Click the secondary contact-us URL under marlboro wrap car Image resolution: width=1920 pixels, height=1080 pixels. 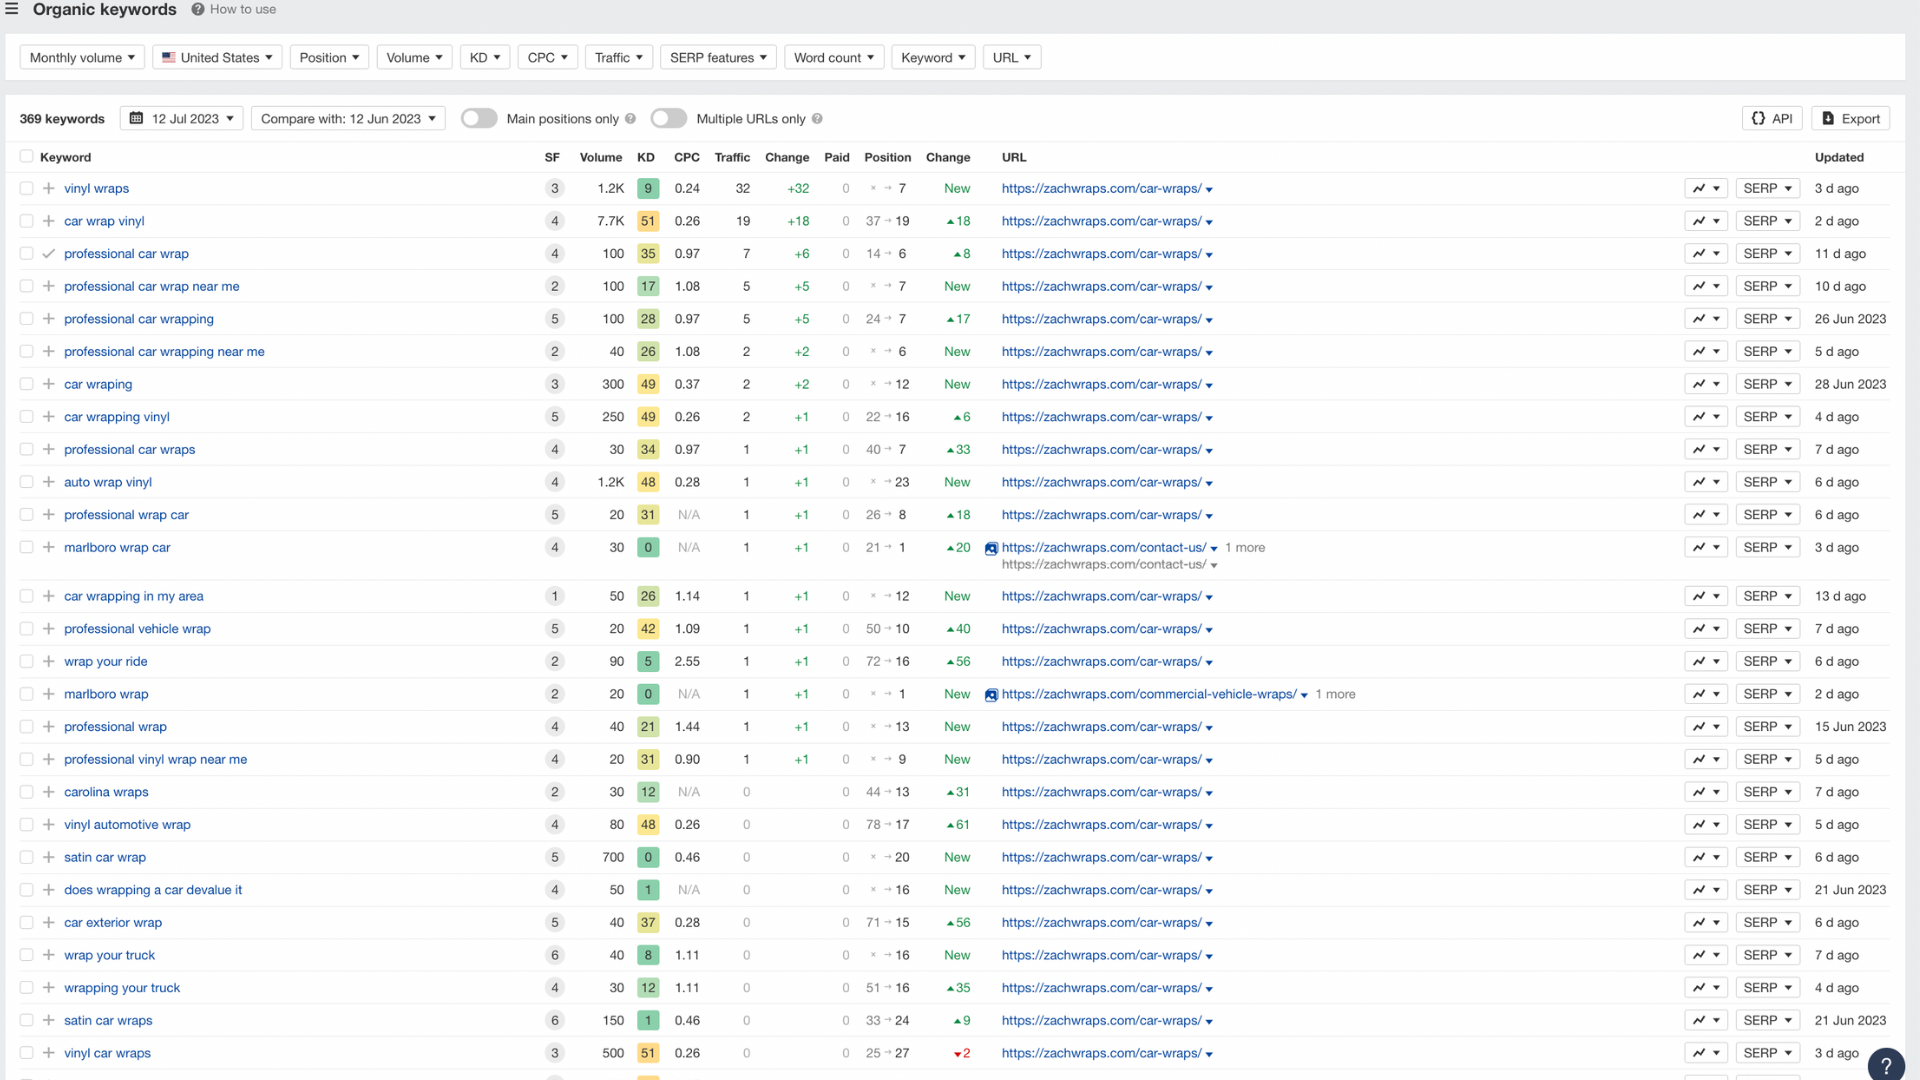[1104, 564]
